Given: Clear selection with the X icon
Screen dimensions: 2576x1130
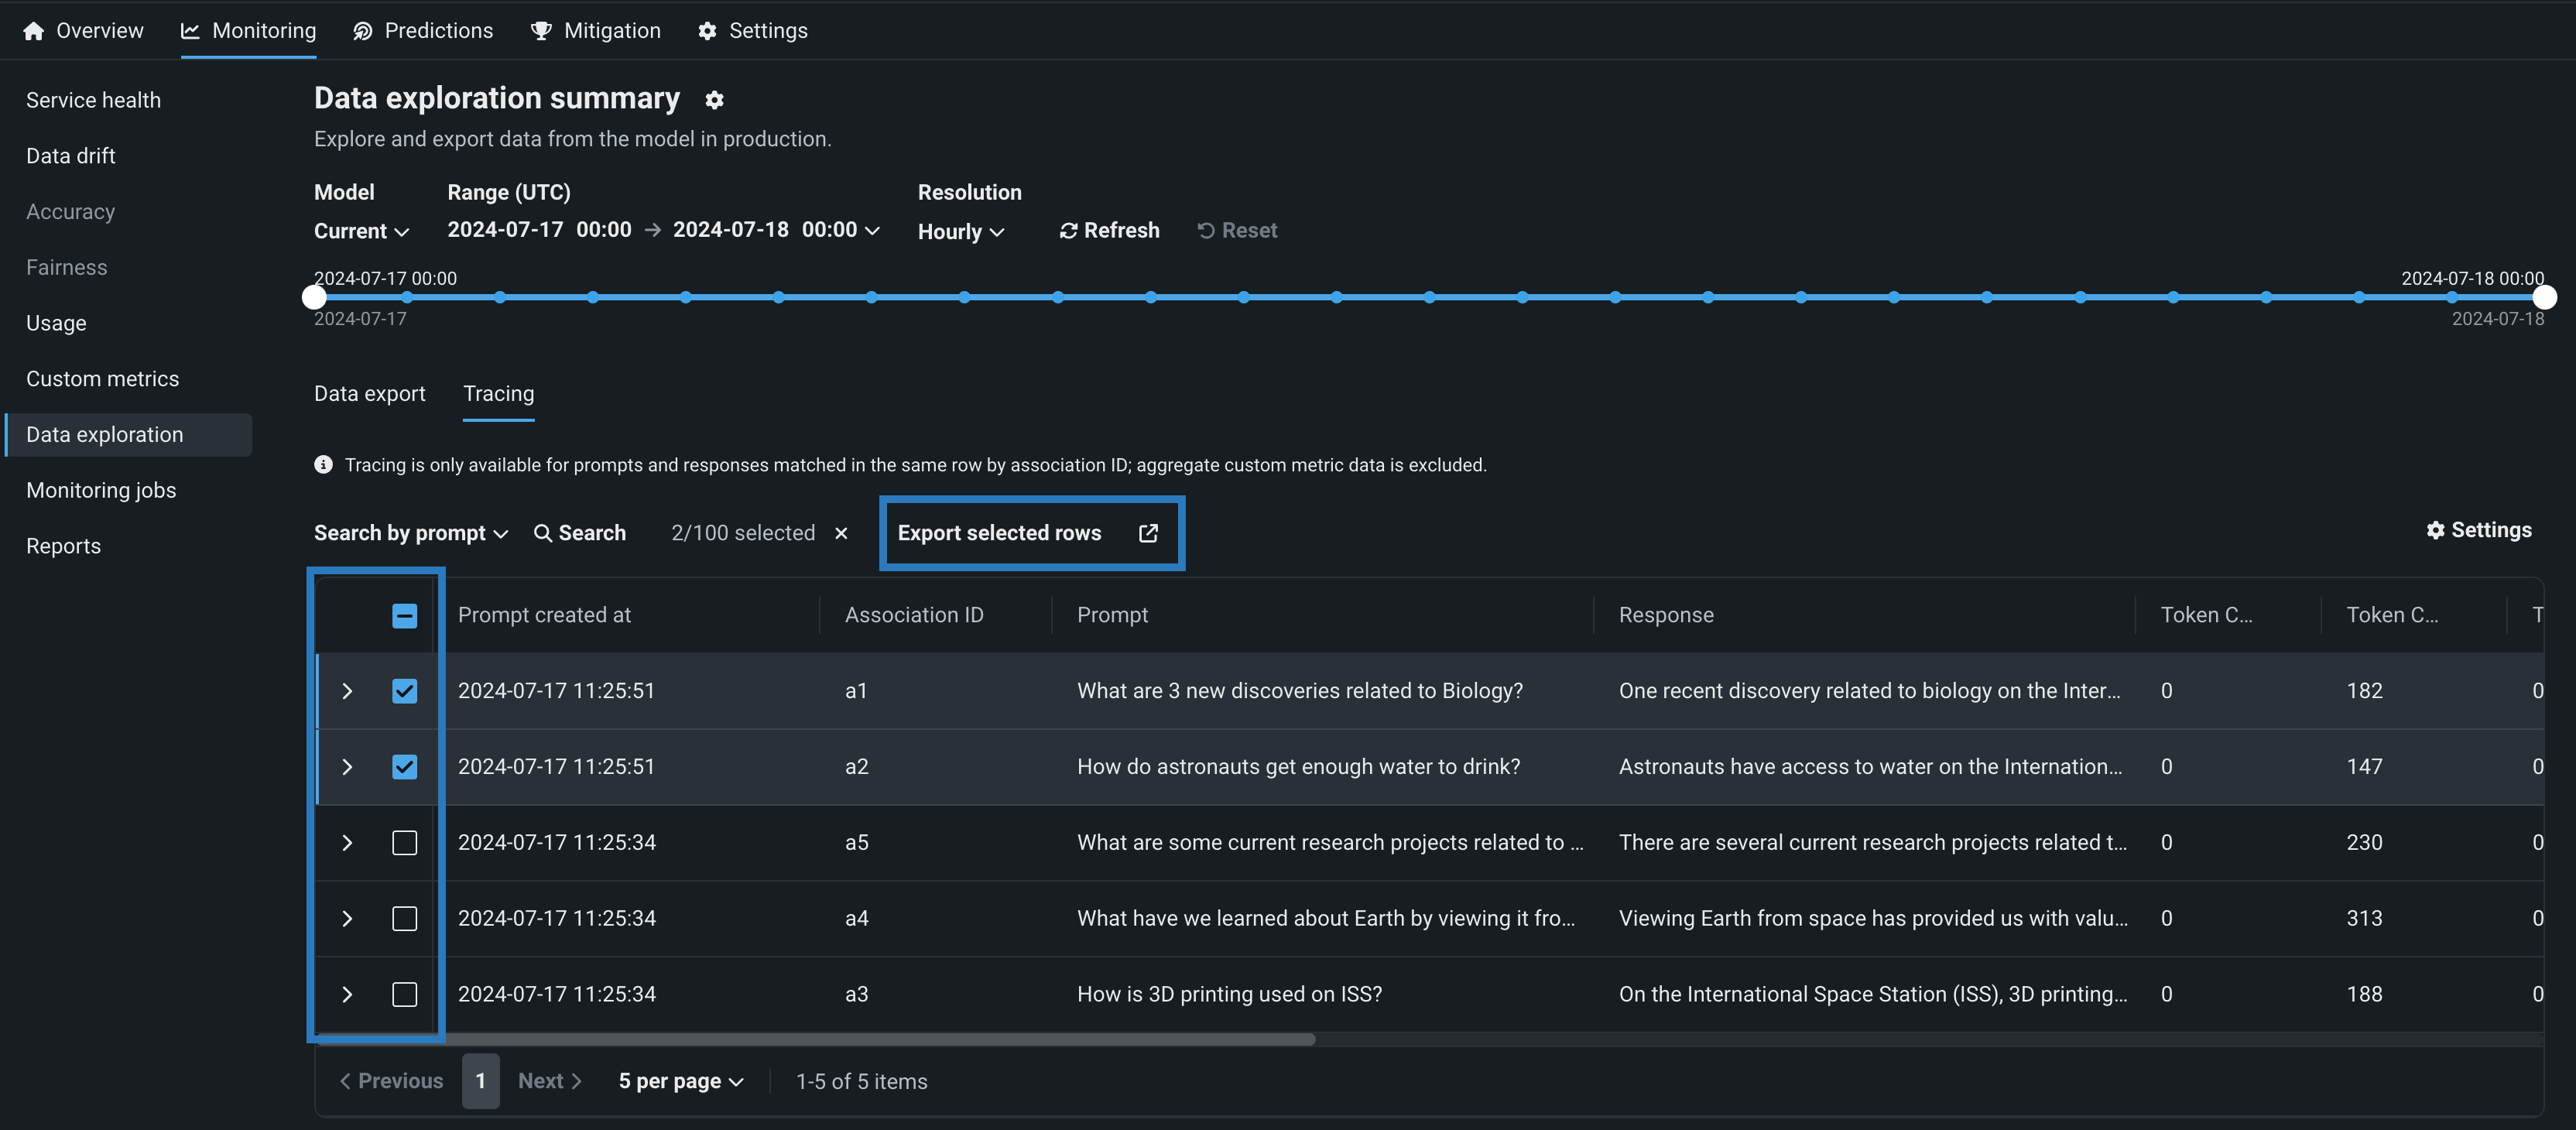Looking at the screenshot, I should (841, 533).
